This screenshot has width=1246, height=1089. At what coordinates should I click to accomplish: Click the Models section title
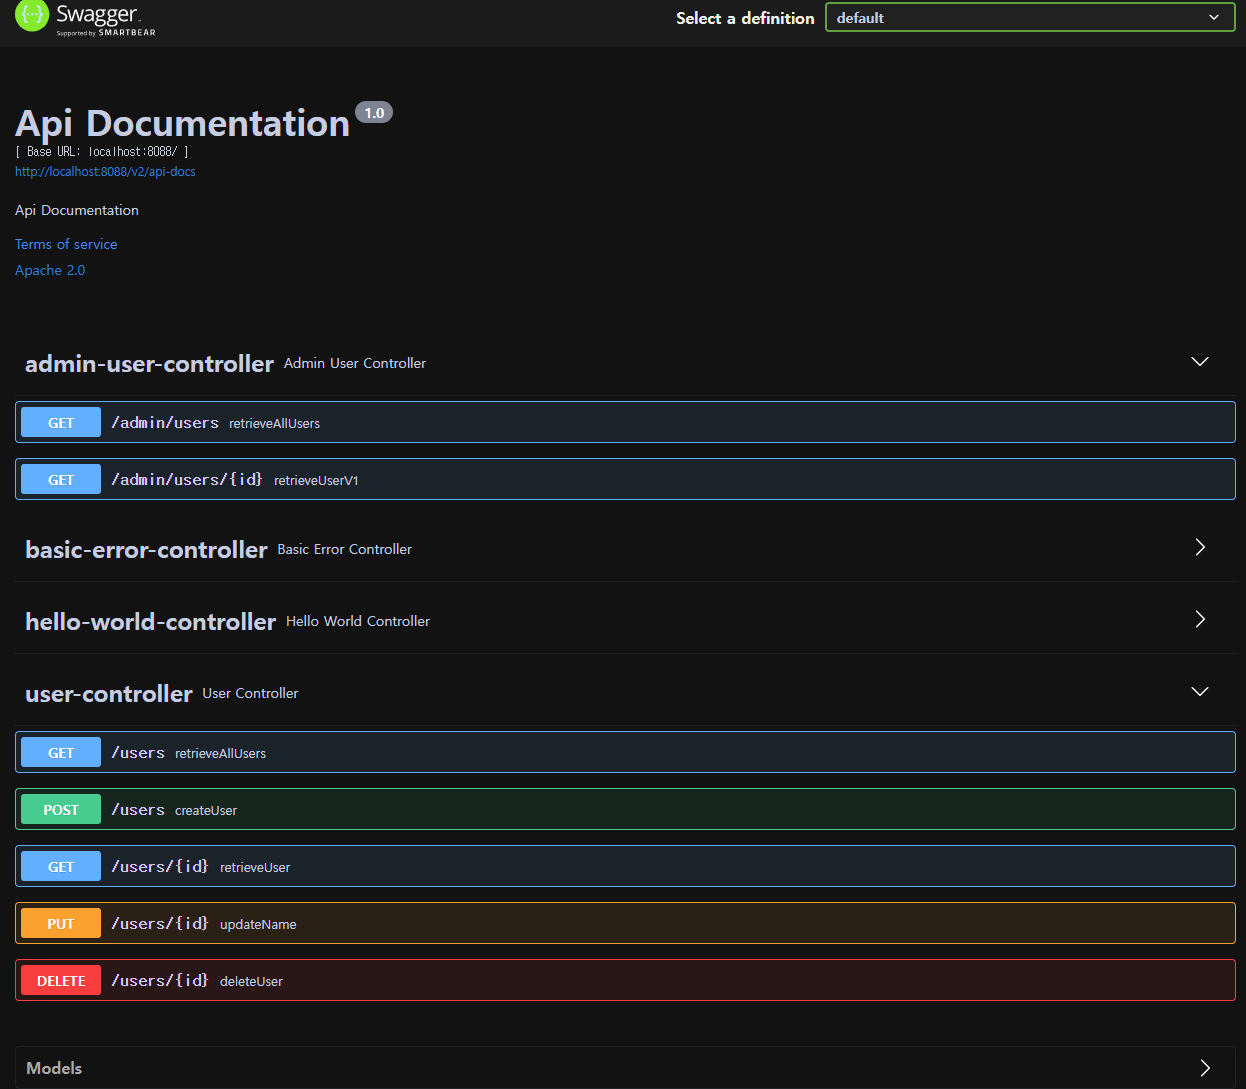[54, 1068]
